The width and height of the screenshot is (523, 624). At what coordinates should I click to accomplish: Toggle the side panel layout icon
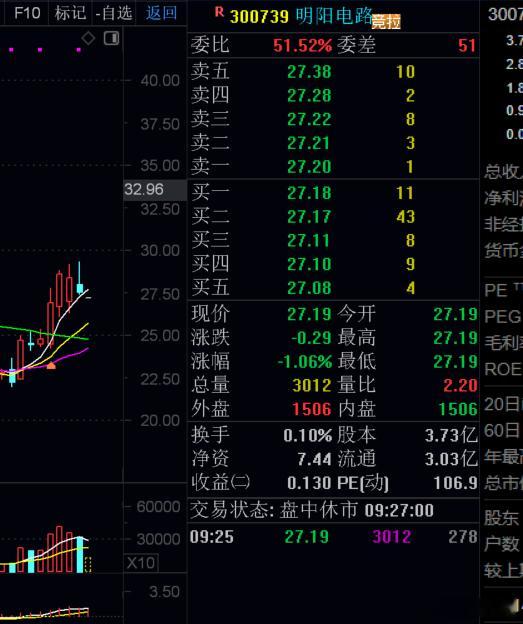click(111, 38)
